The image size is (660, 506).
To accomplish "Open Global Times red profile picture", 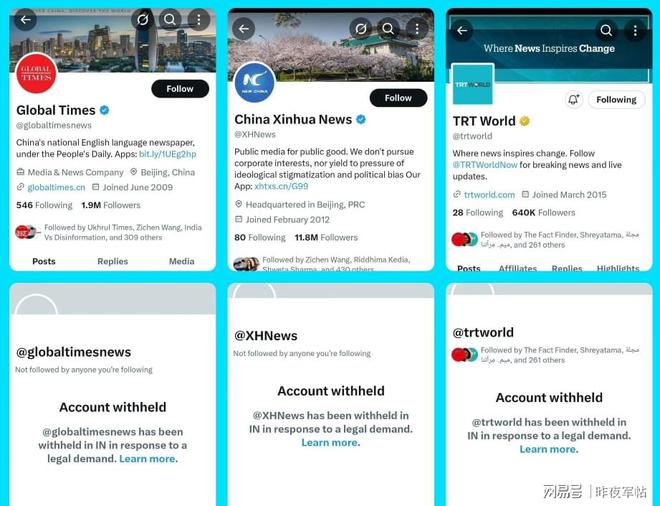I will point(36,74).
